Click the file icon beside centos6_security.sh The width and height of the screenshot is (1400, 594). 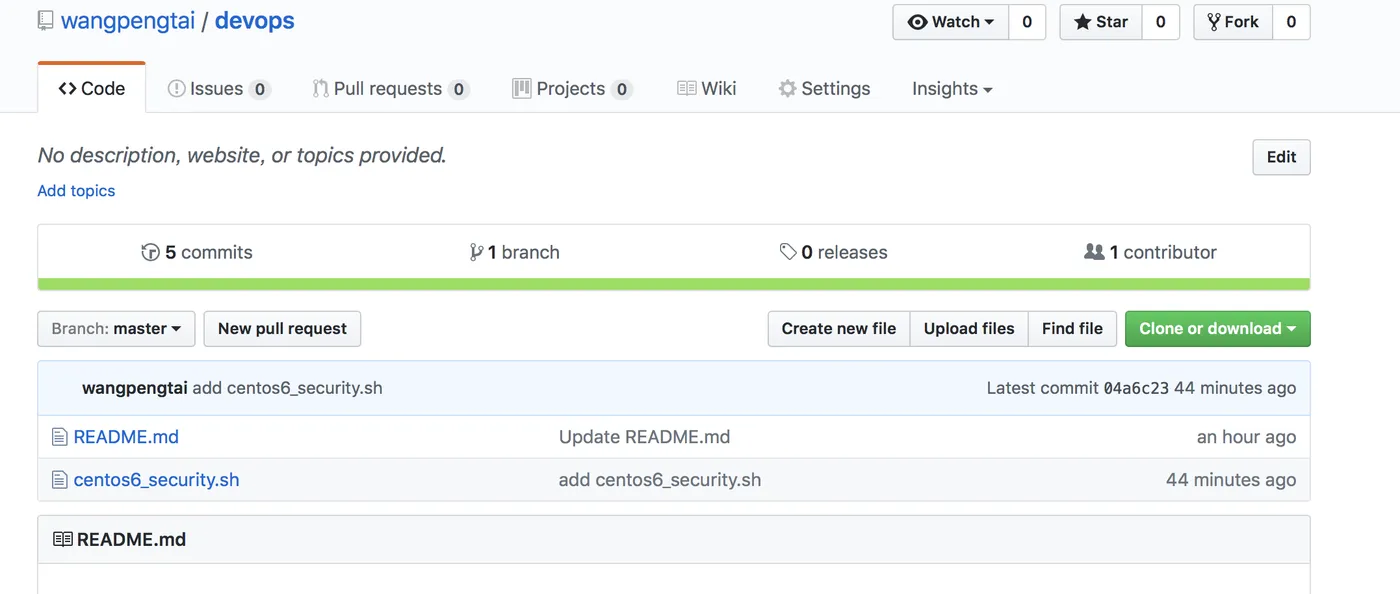coord(59,480)
